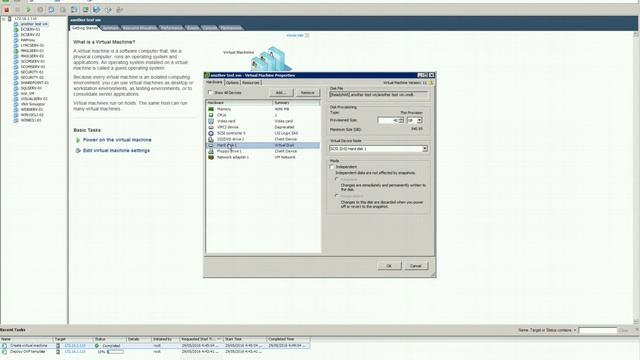Select 'another test vm' in the inventory tree

[34, 24]
